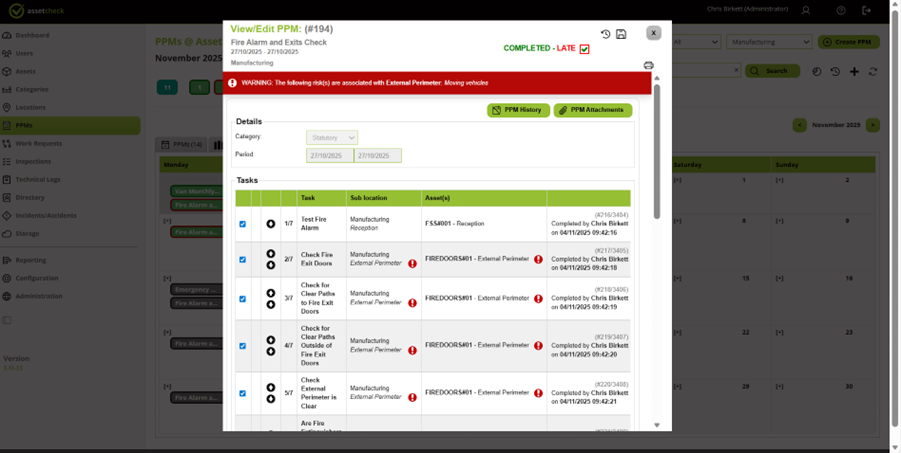Open the PPM Attachments button

pos(593,110)
